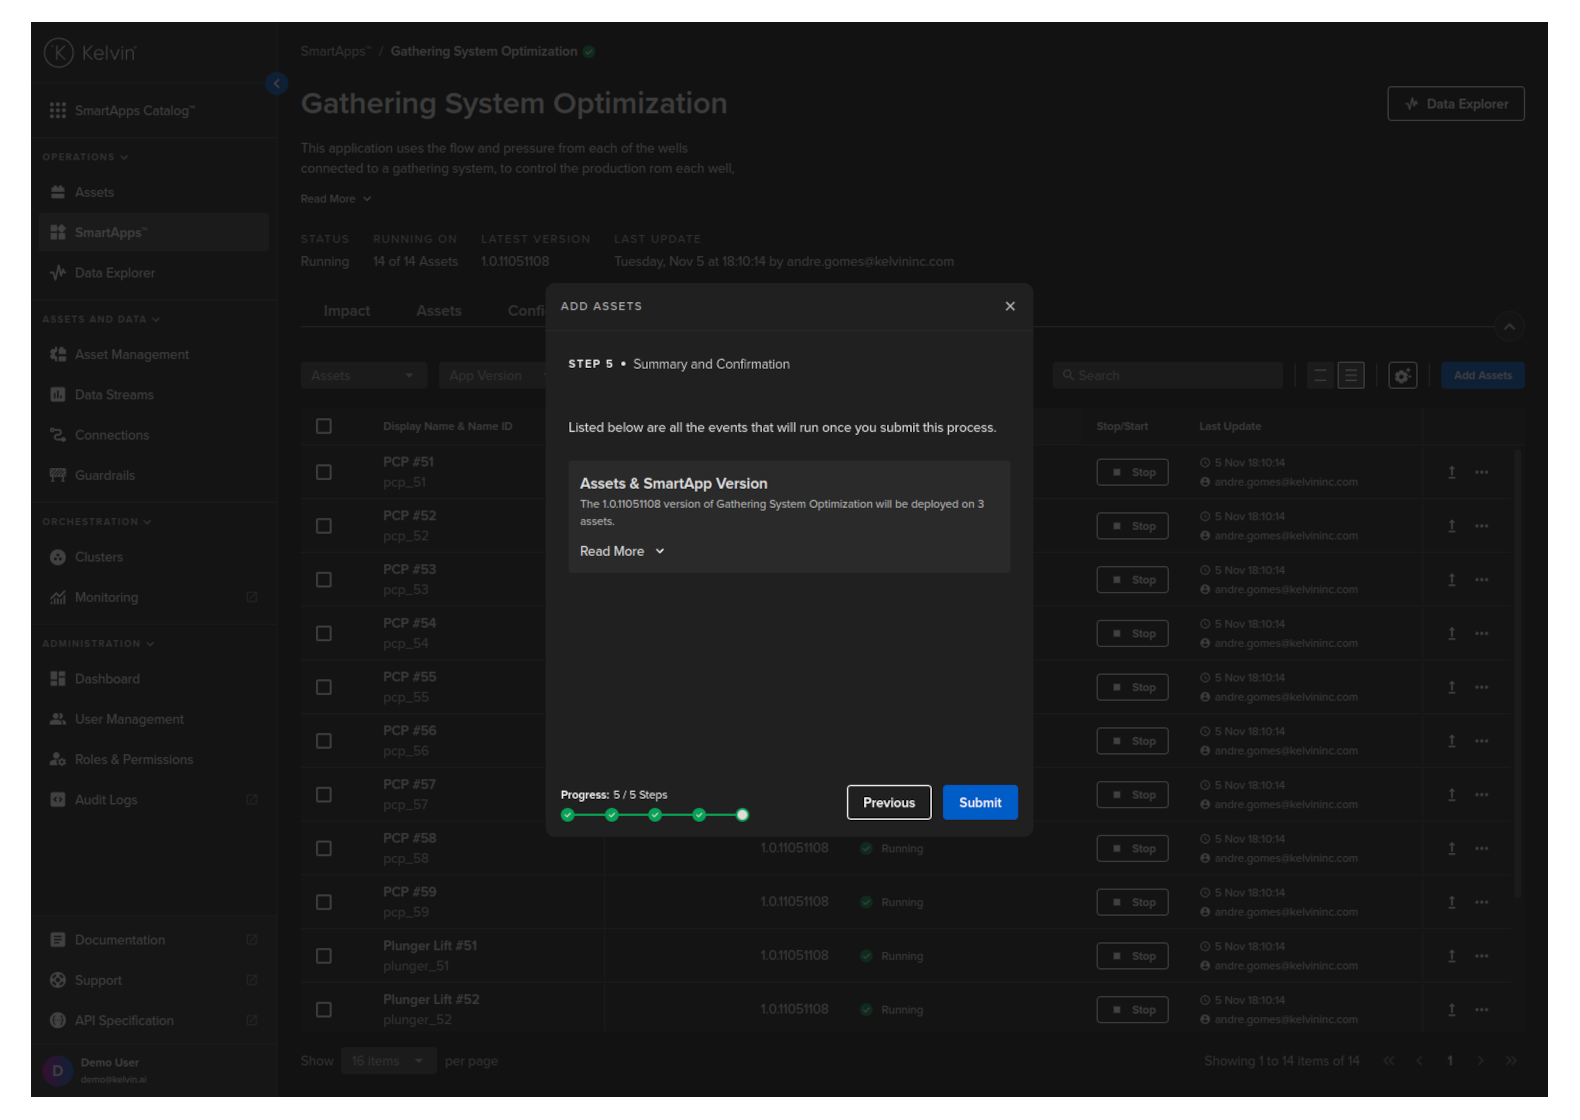This screenshot has width=1580, height=1120.
Task: Go back with the Previous button
Action: [x=888, y=803]
